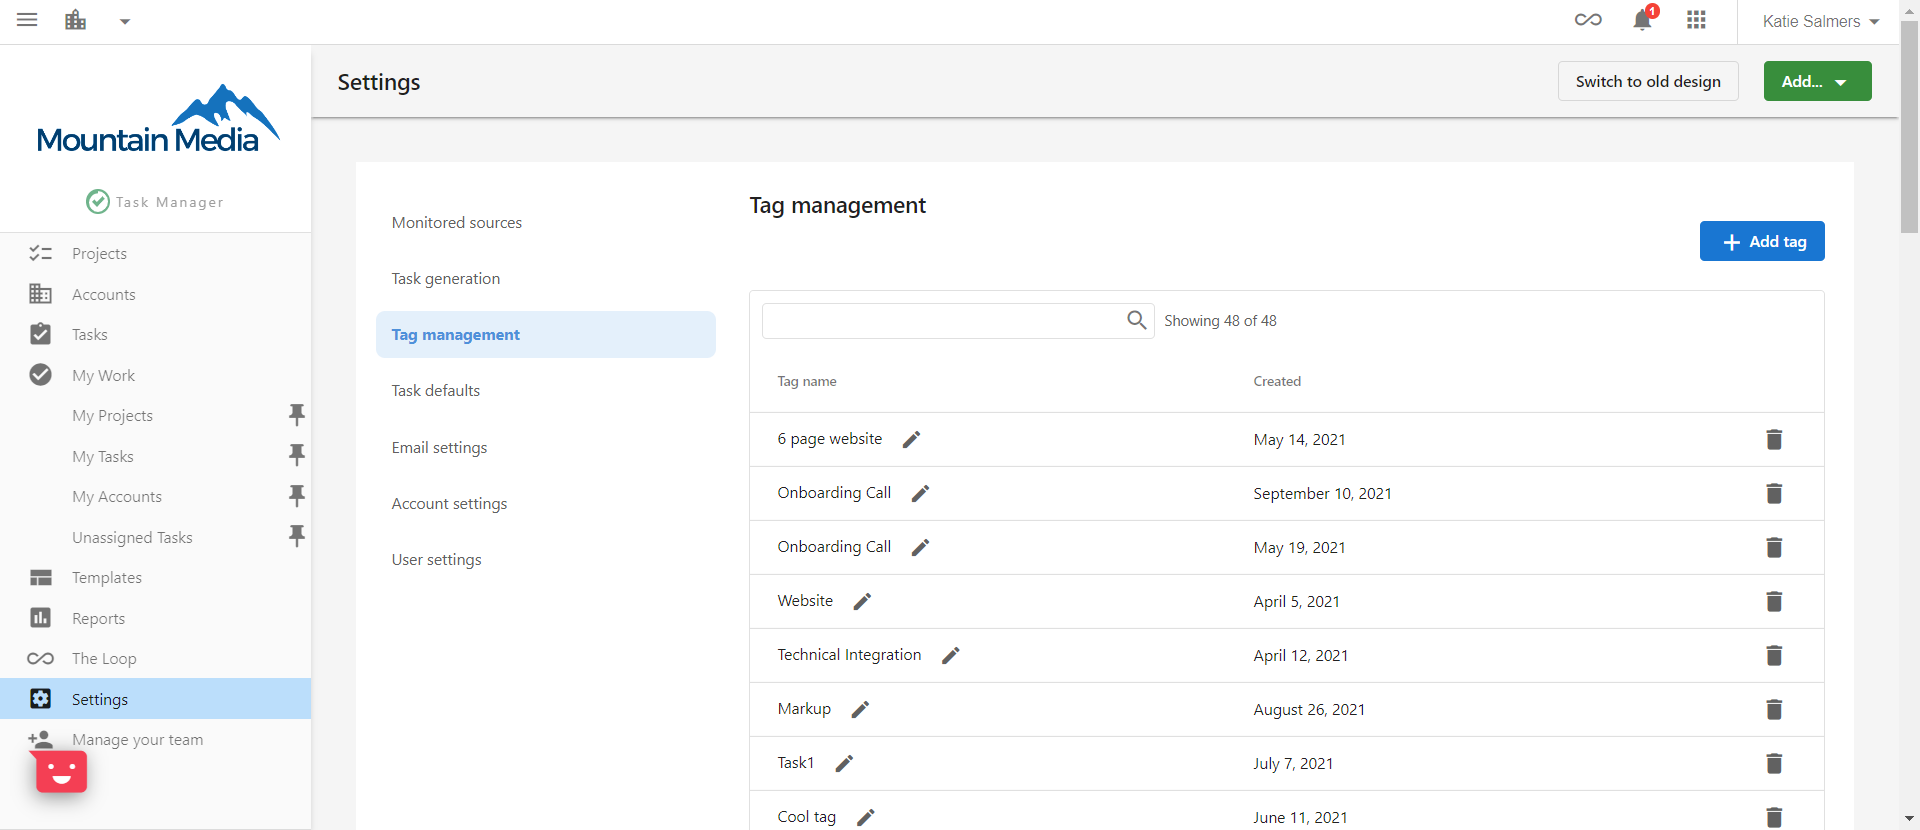Open the green Add... dropdown
1920x830 pixels.
tap(1817, 81)
